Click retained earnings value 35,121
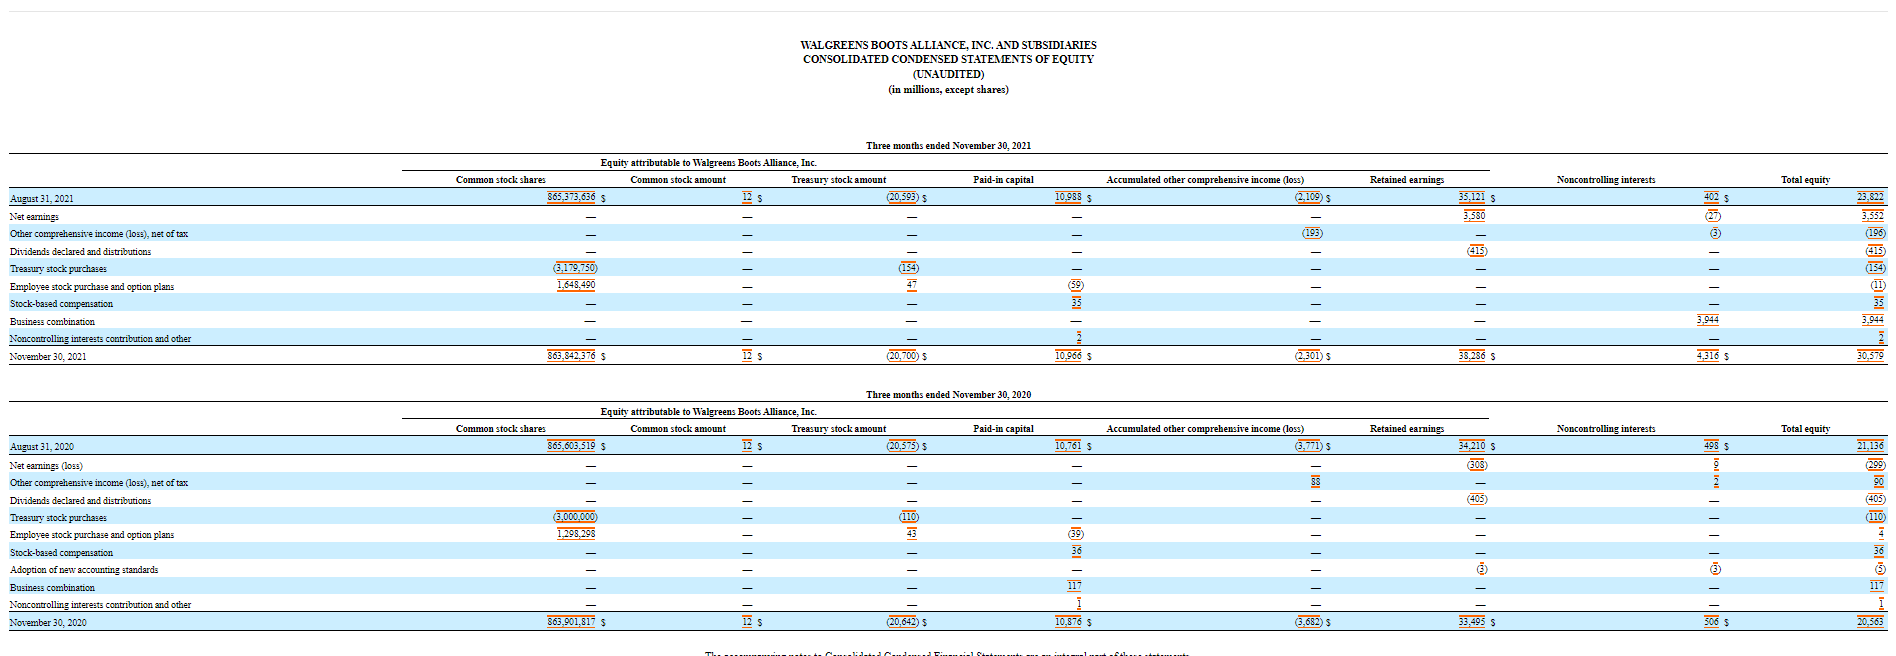 (1472, 197)
